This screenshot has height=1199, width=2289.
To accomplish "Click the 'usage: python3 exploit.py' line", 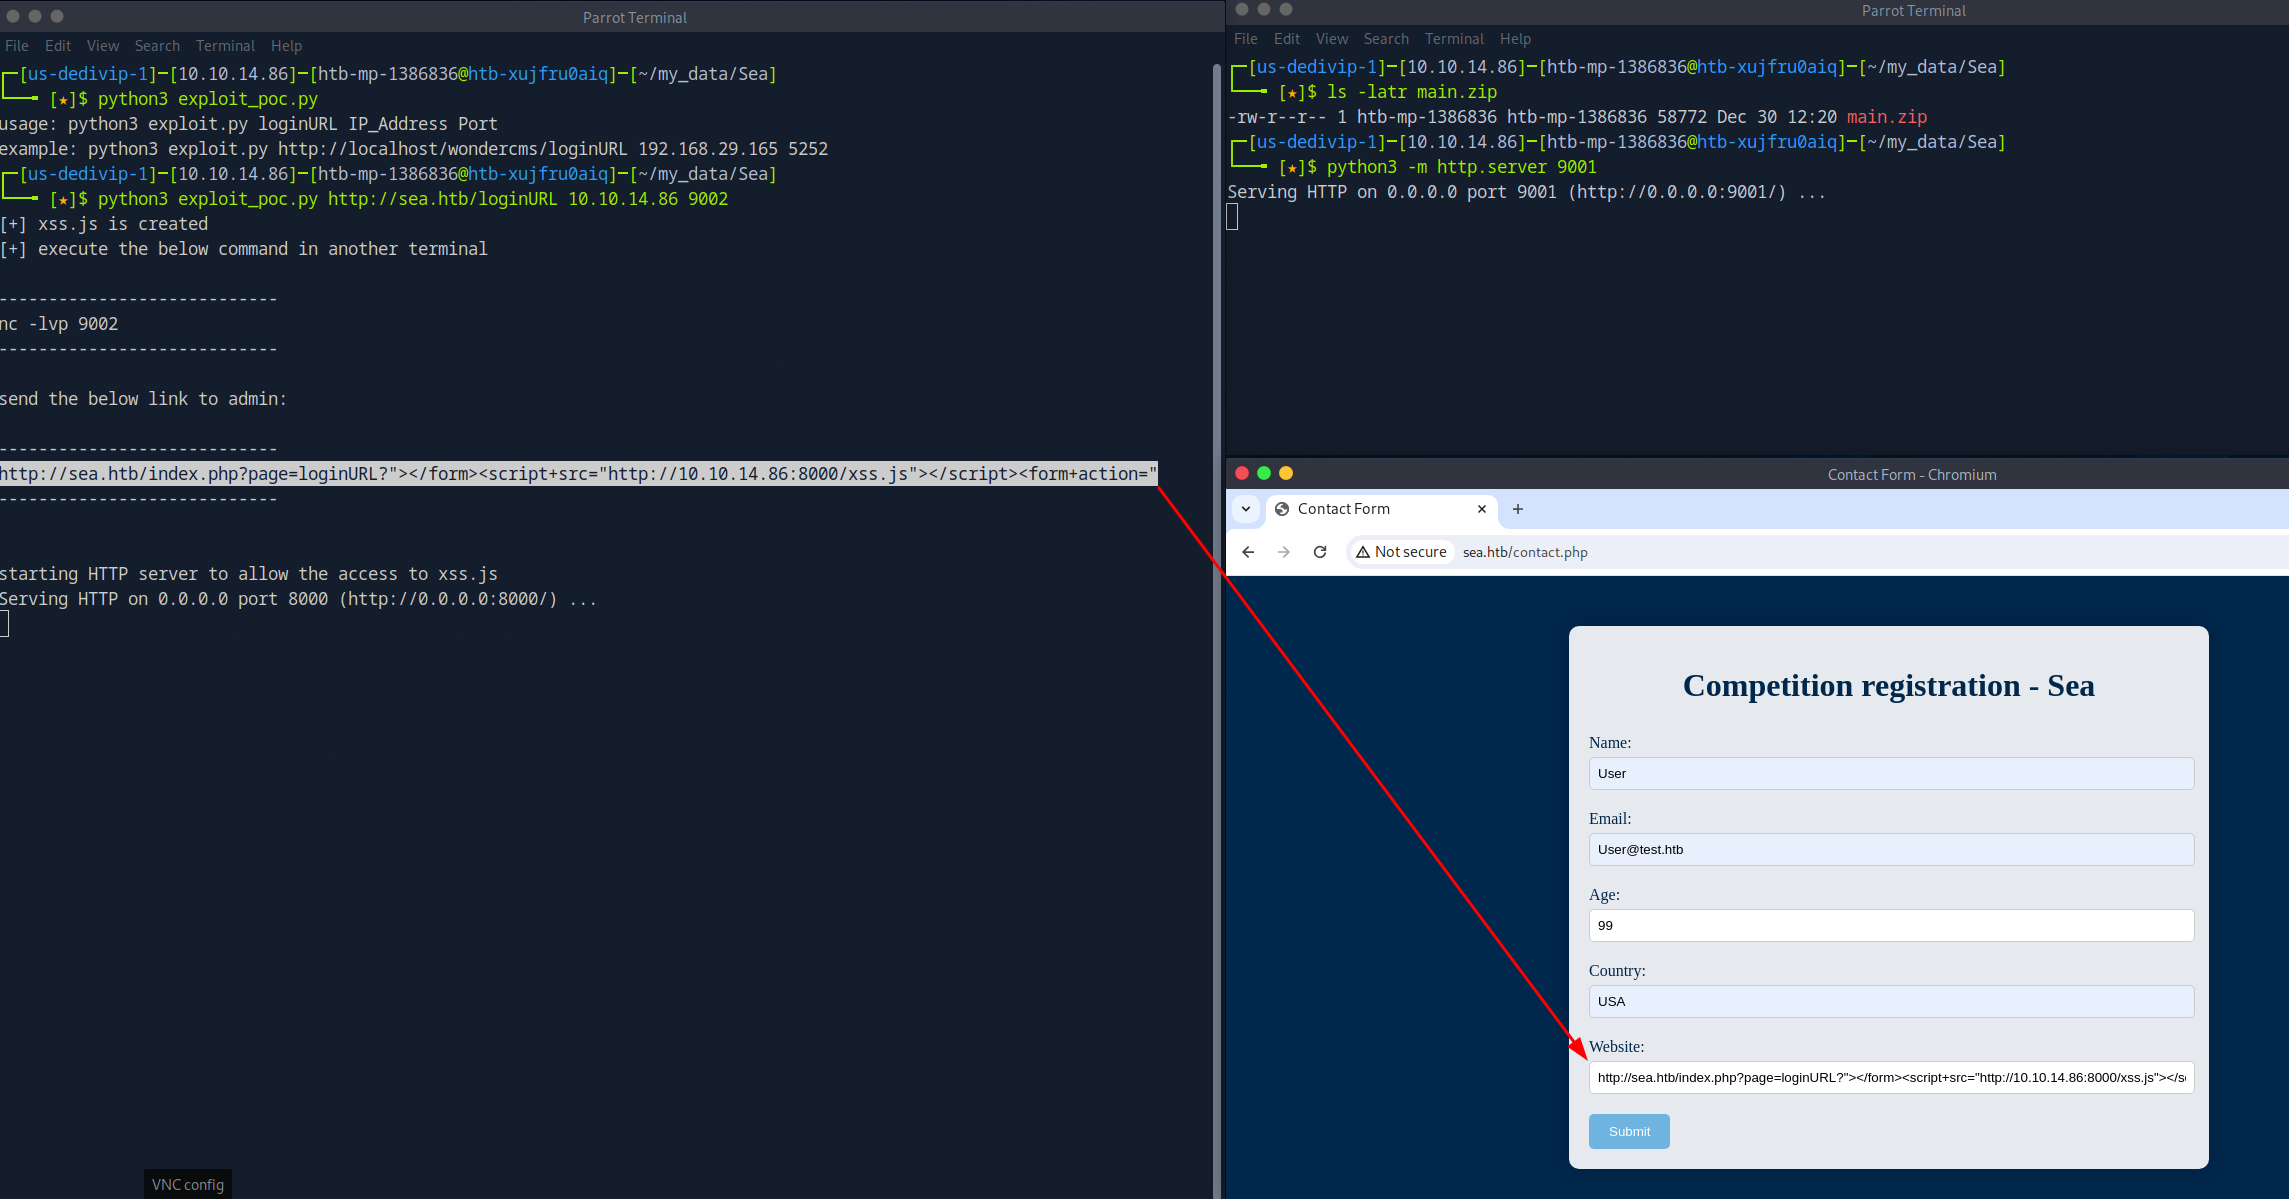I will pyautogui.click(x=248, y=124).
